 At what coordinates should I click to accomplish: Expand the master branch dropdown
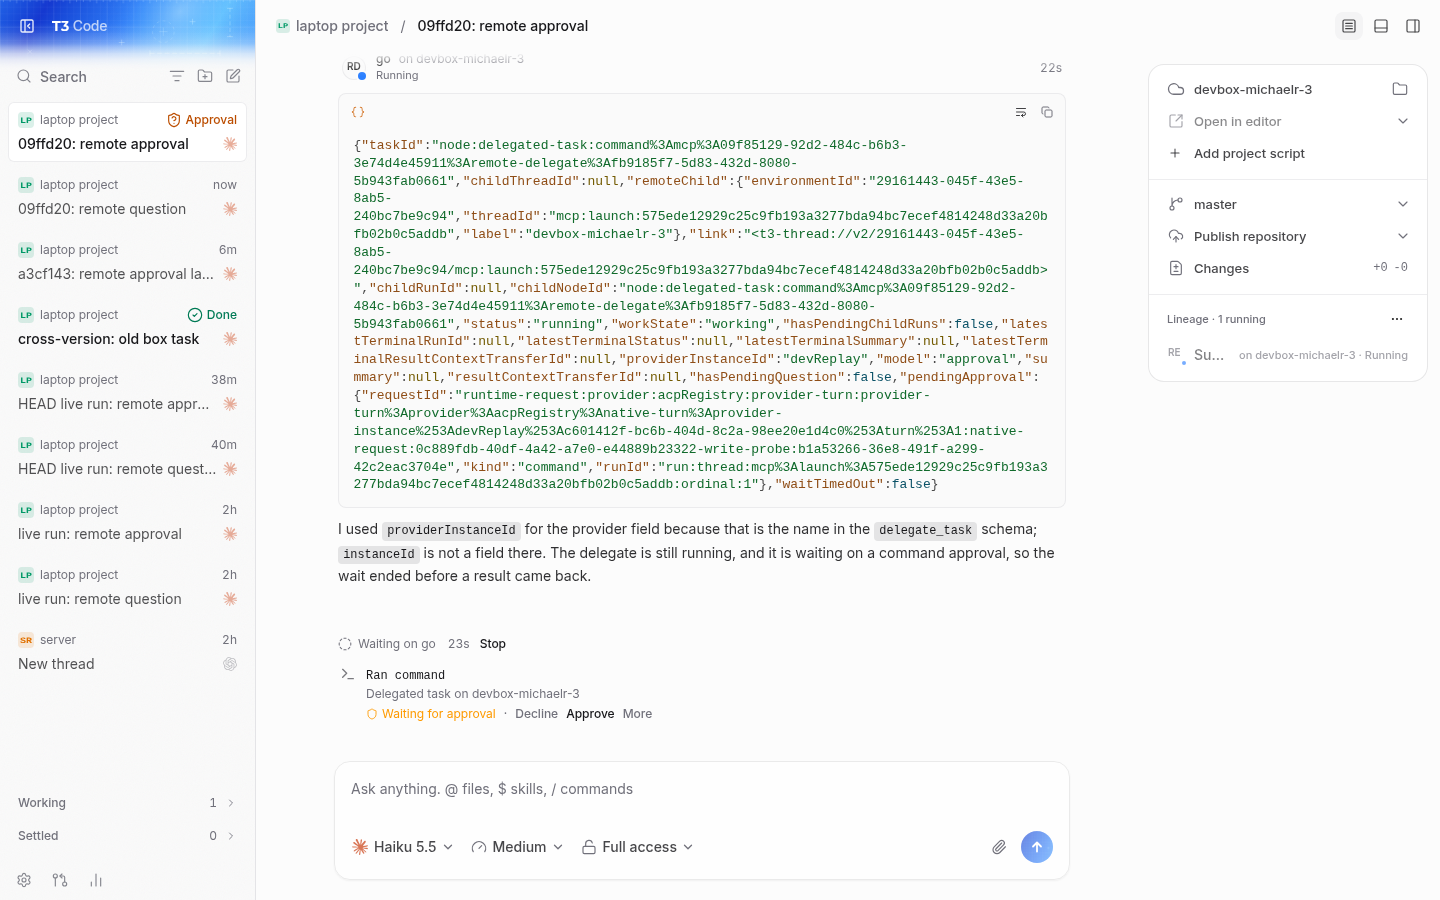point(1403,204)
